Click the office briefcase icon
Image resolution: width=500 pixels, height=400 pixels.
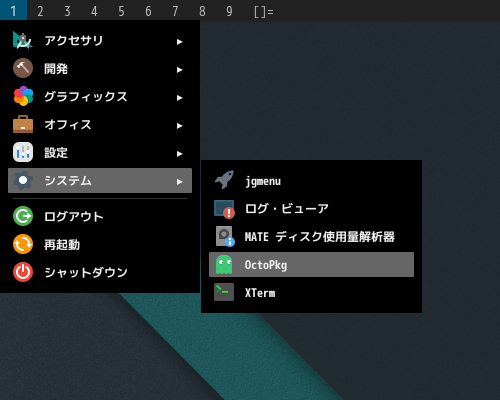click(x=23, y=124)
